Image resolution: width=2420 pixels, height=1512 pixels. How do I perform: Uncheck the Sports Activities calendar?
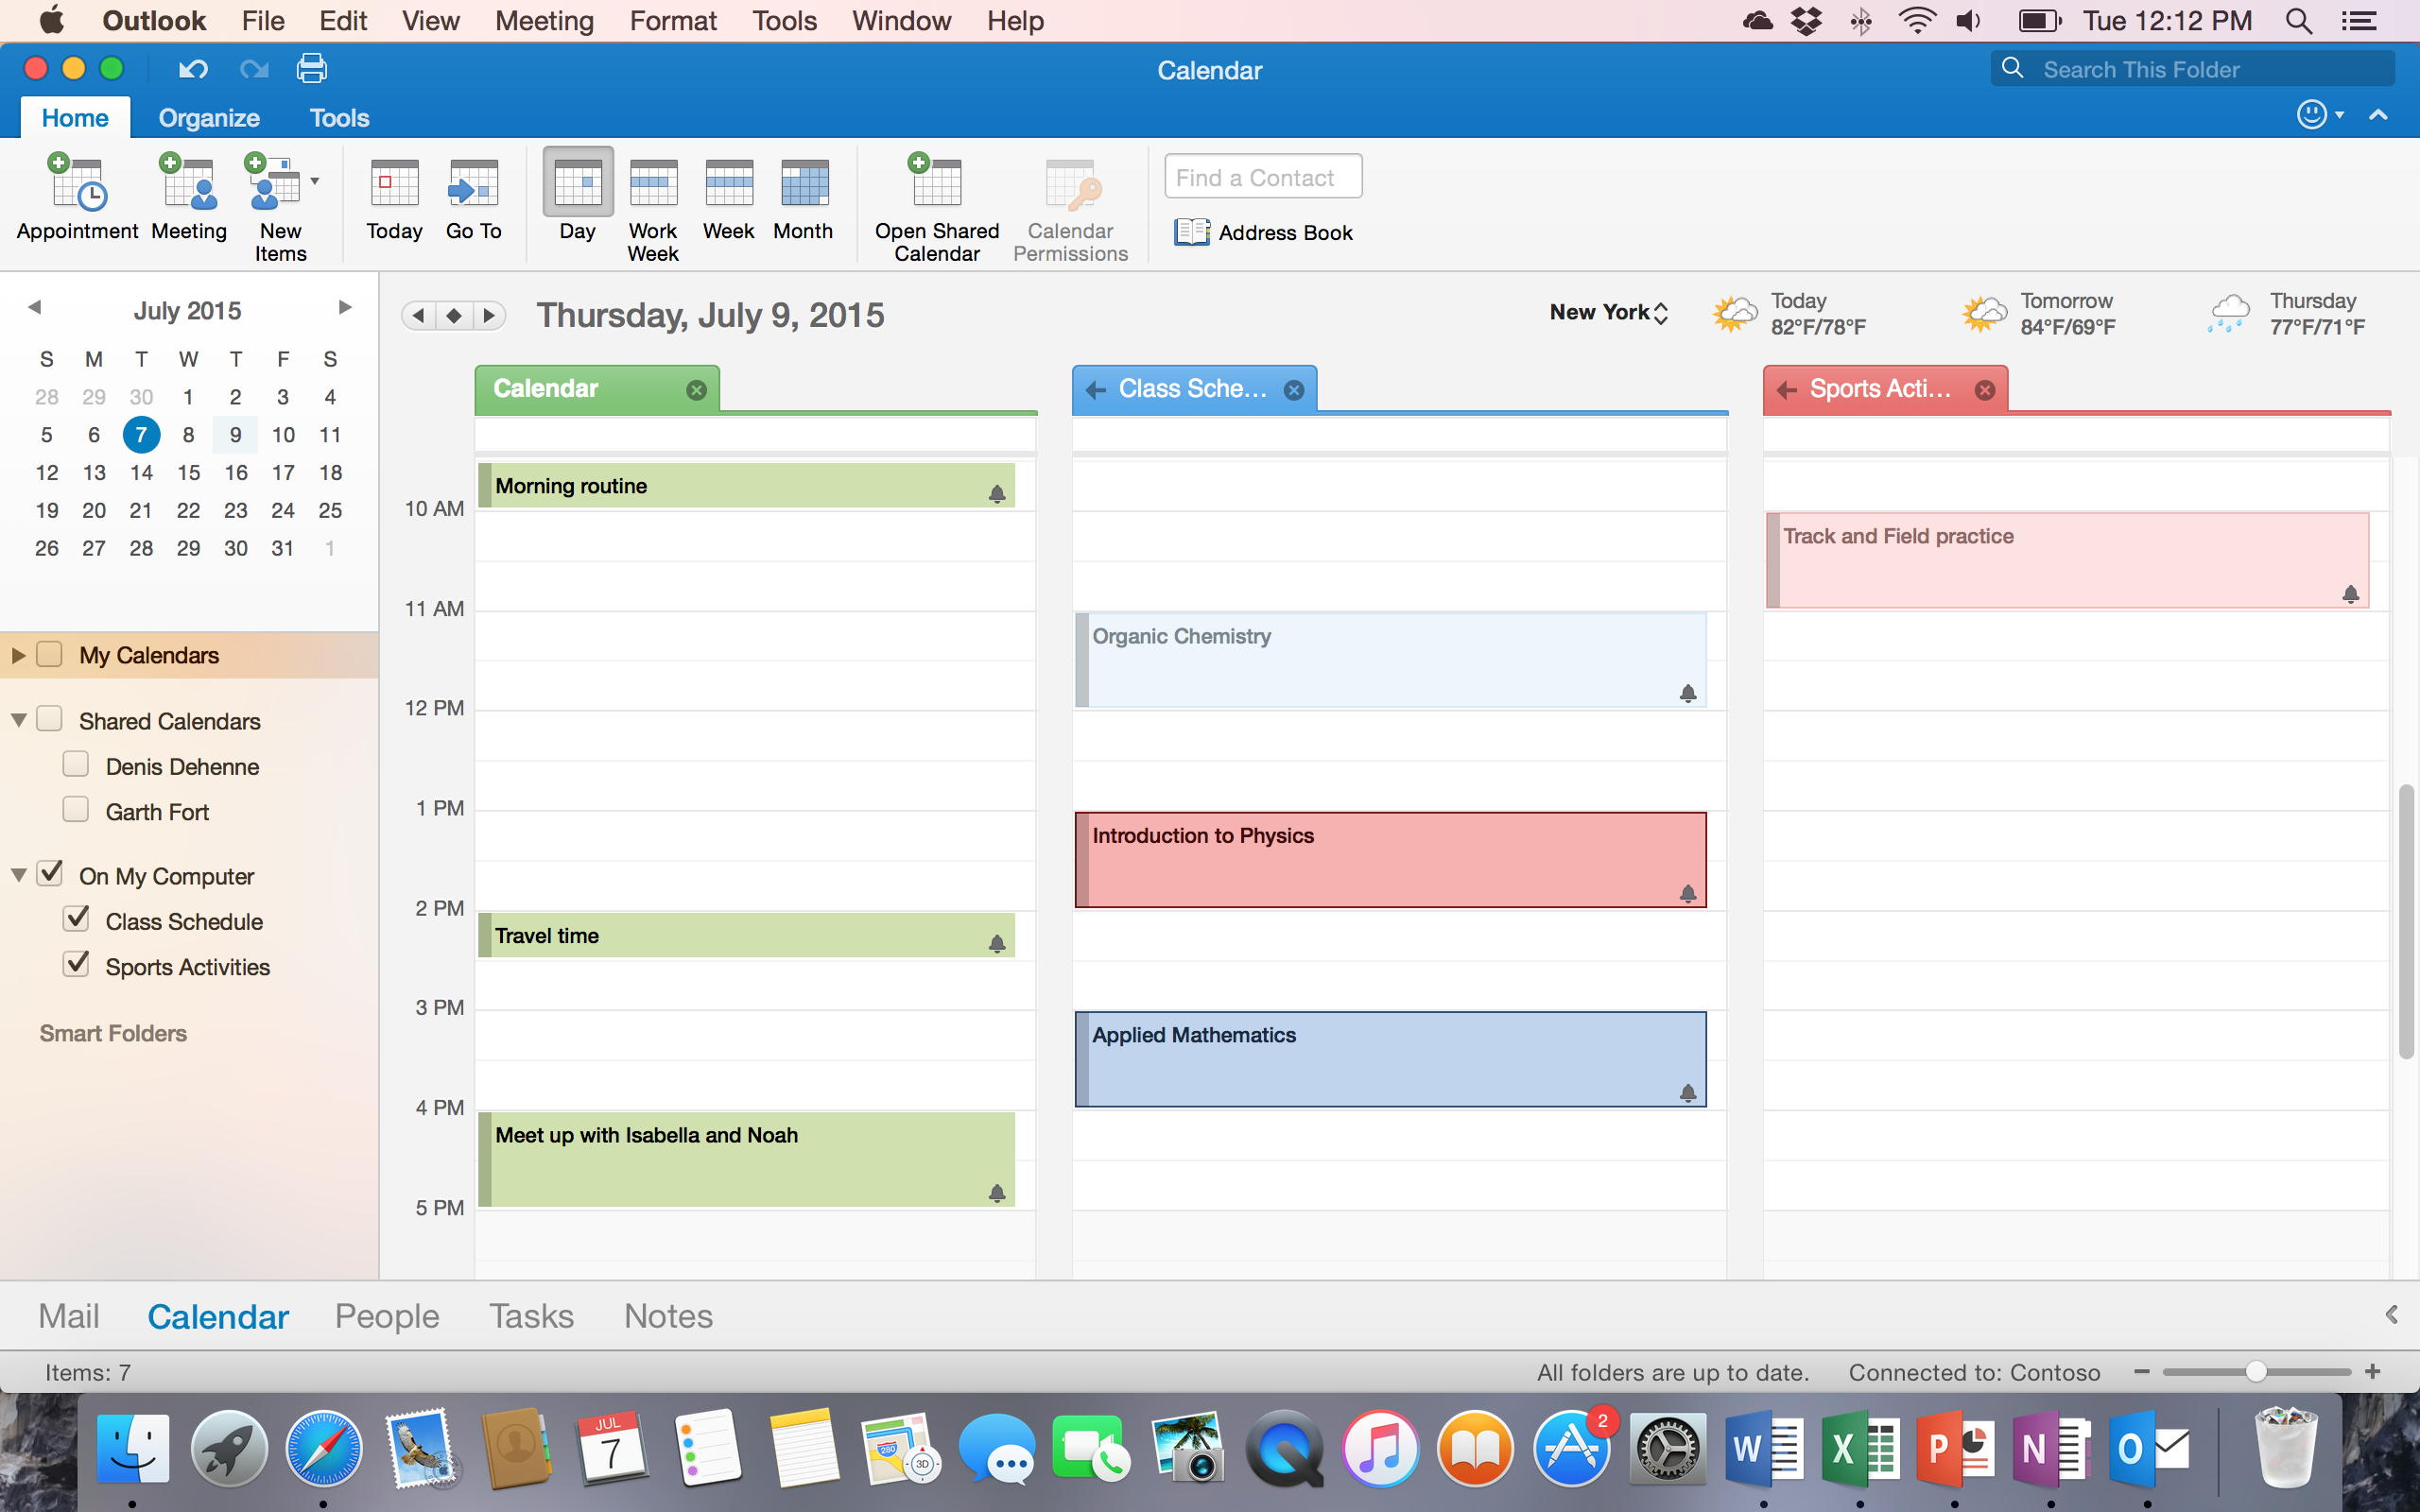(x=76, y=965)
